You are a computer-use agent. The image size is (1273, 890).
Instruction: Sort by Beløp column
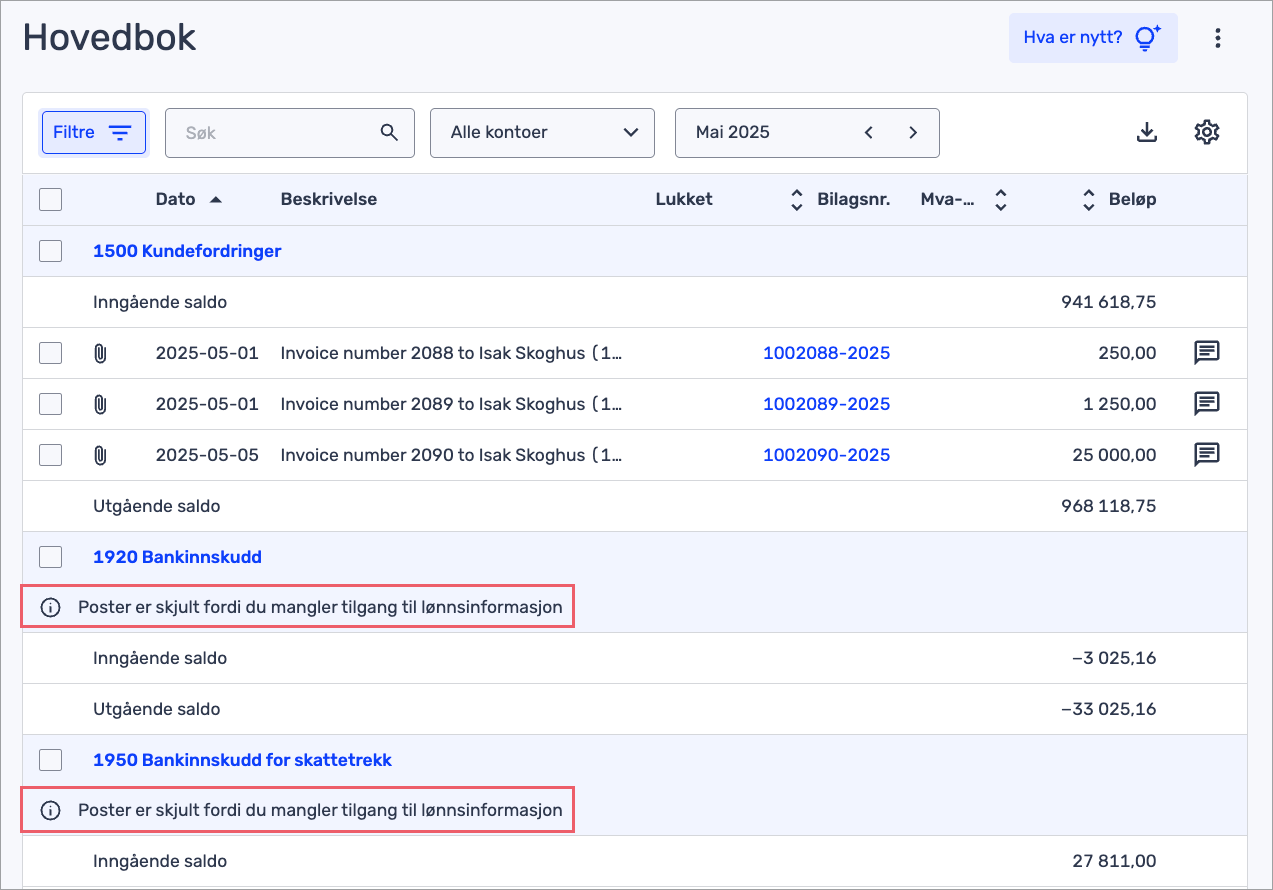(x=1118, y=199)
